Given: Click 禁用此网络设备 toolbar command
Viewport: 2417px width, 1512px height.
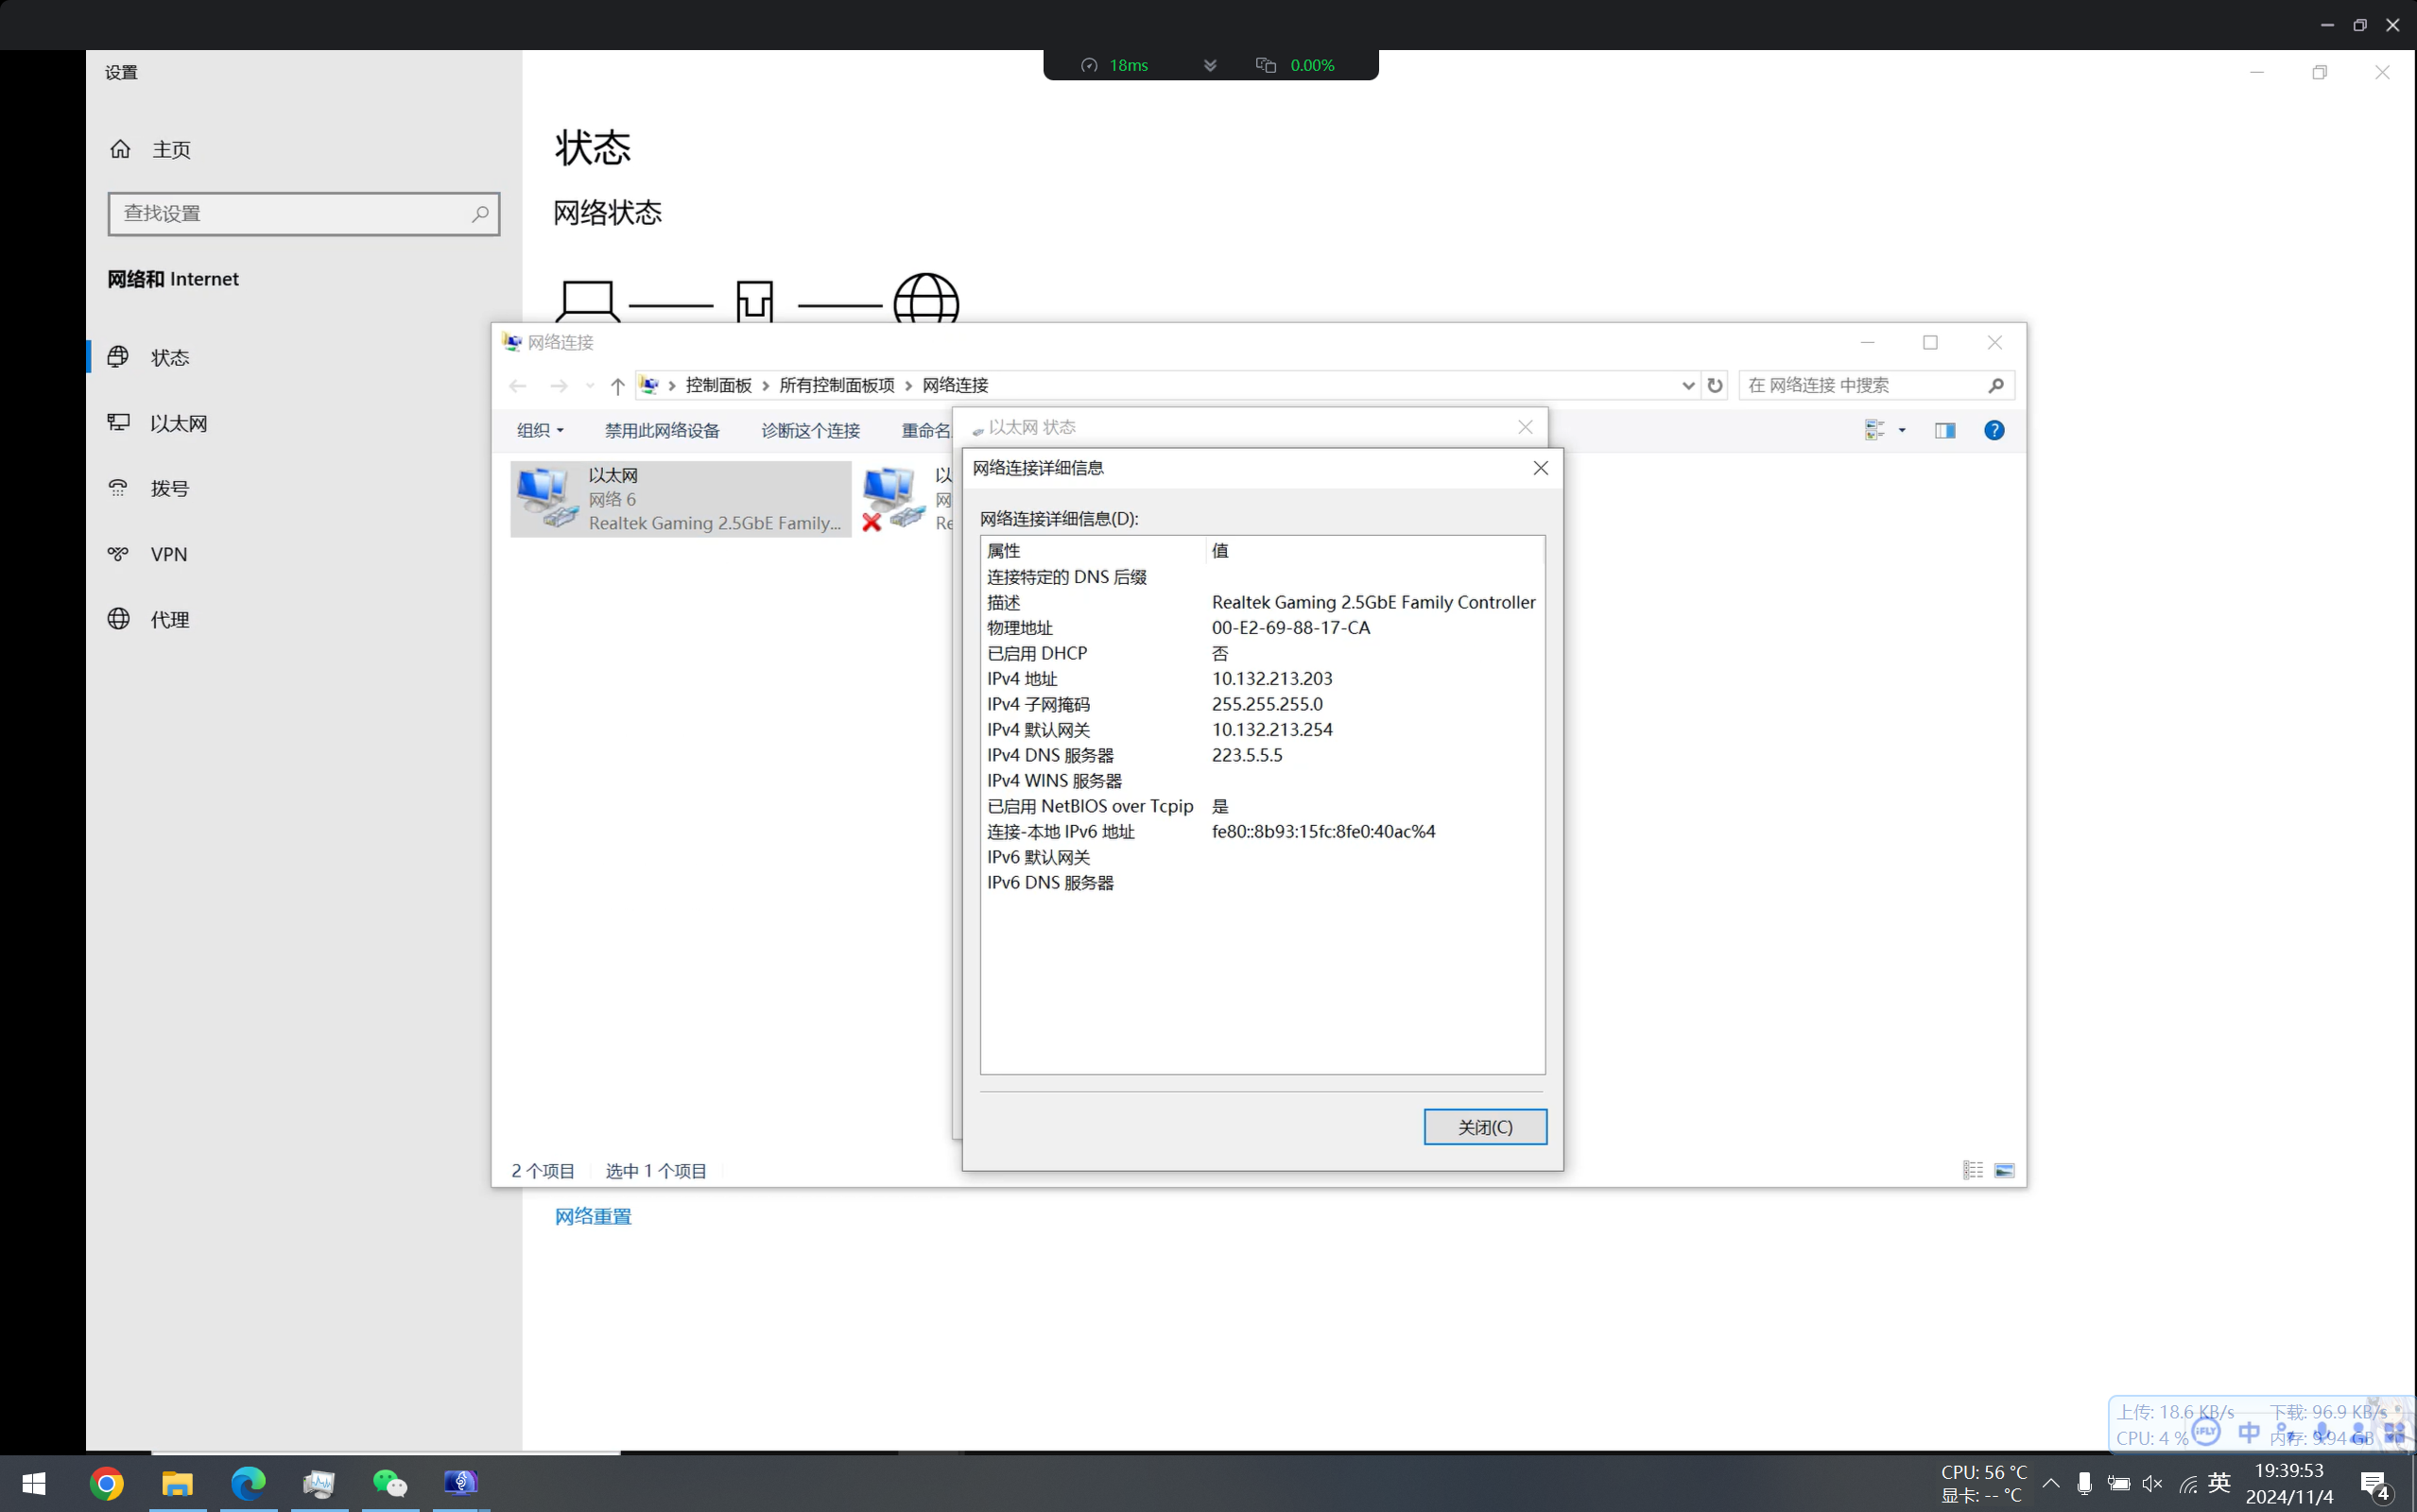Looking at the screenshot, I should click(x=662, y=430).
